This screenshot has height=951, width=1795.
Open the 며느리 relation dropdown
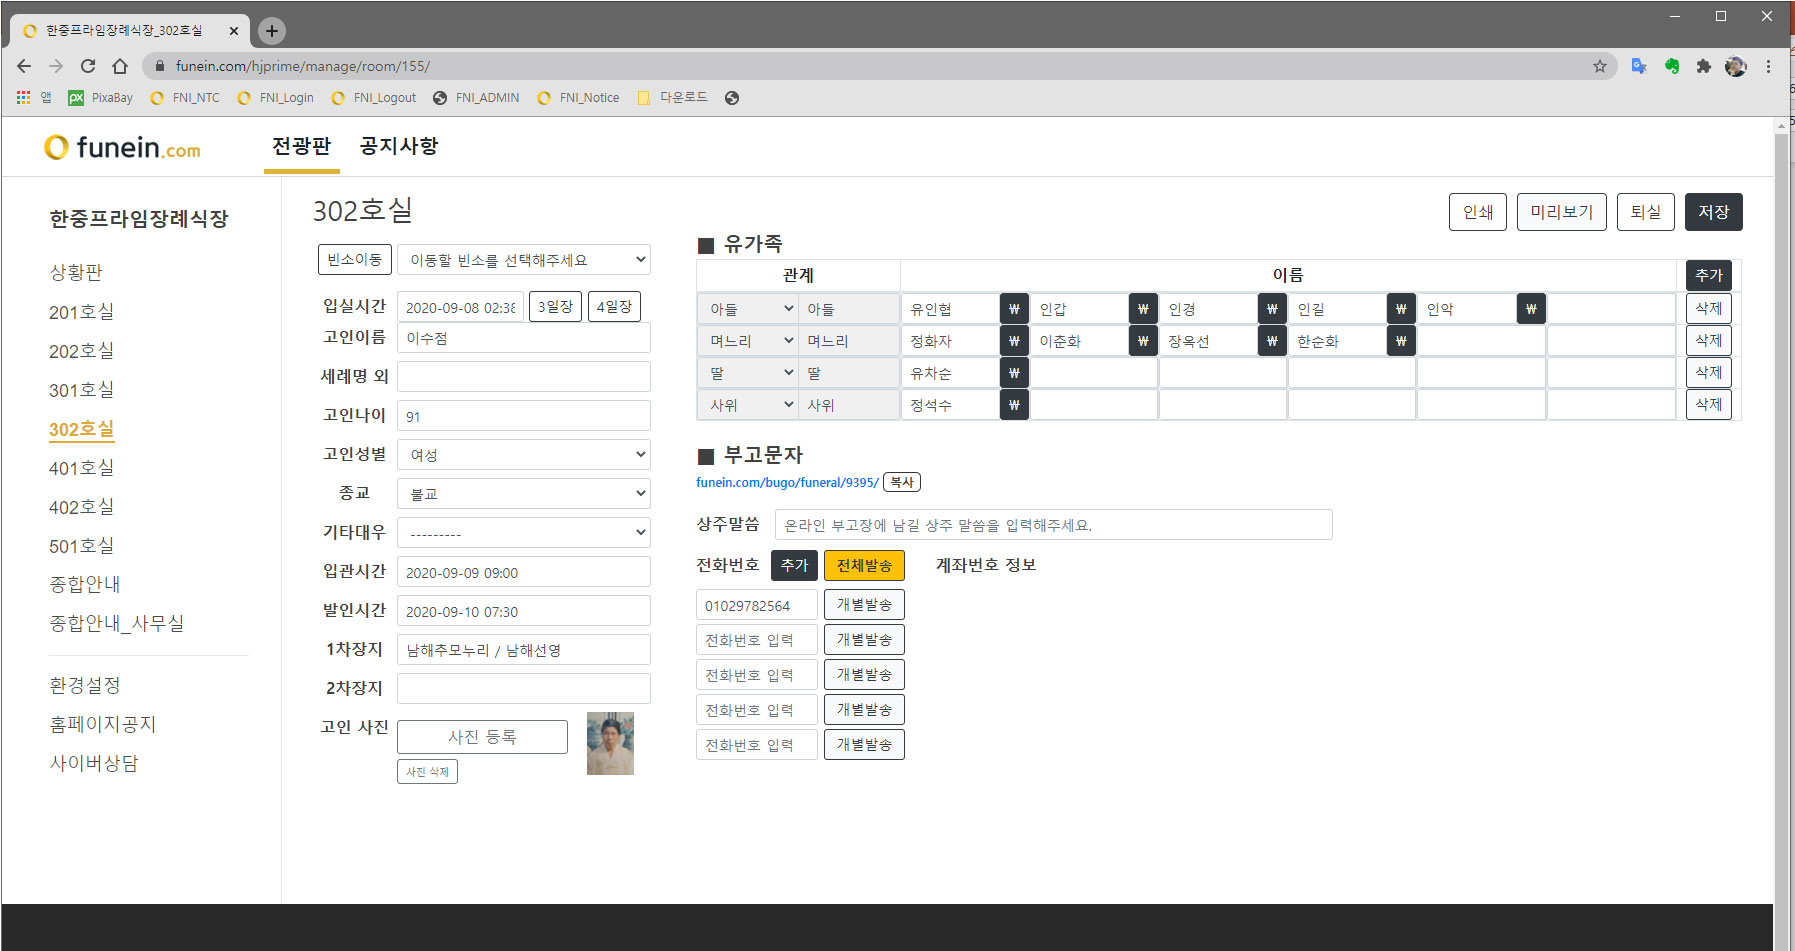(x=750, y=341)
